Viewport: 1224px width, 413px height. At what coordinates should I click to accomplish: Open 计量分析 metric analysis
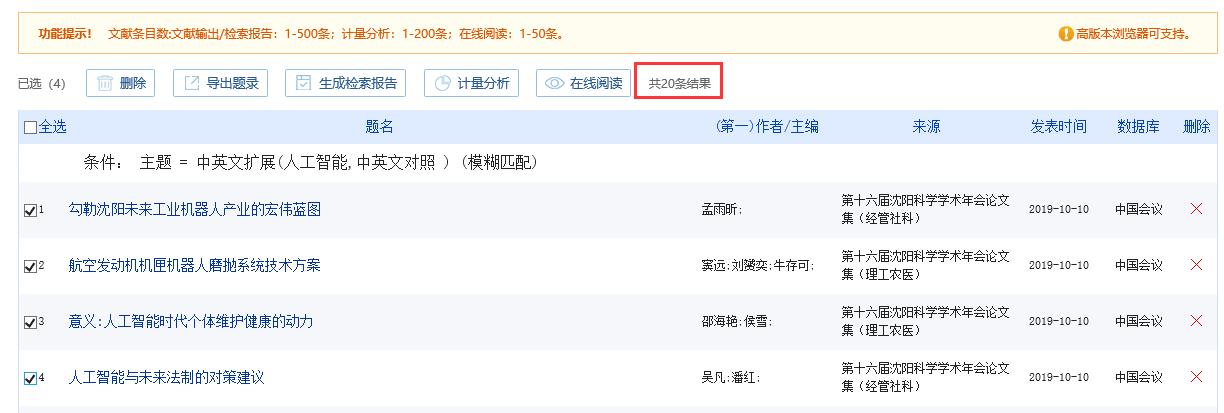click(x=471, y=83)
